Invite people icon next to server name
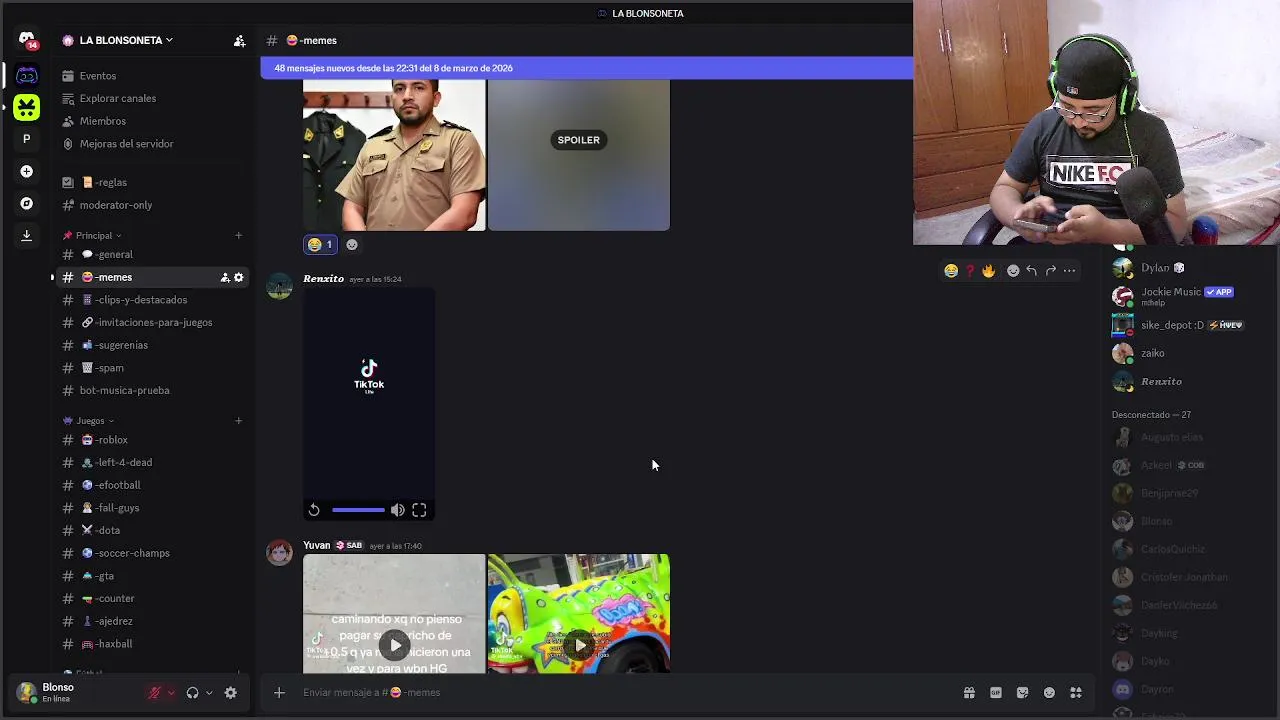The image size is (1280, 720). click(x=239, y=41)
